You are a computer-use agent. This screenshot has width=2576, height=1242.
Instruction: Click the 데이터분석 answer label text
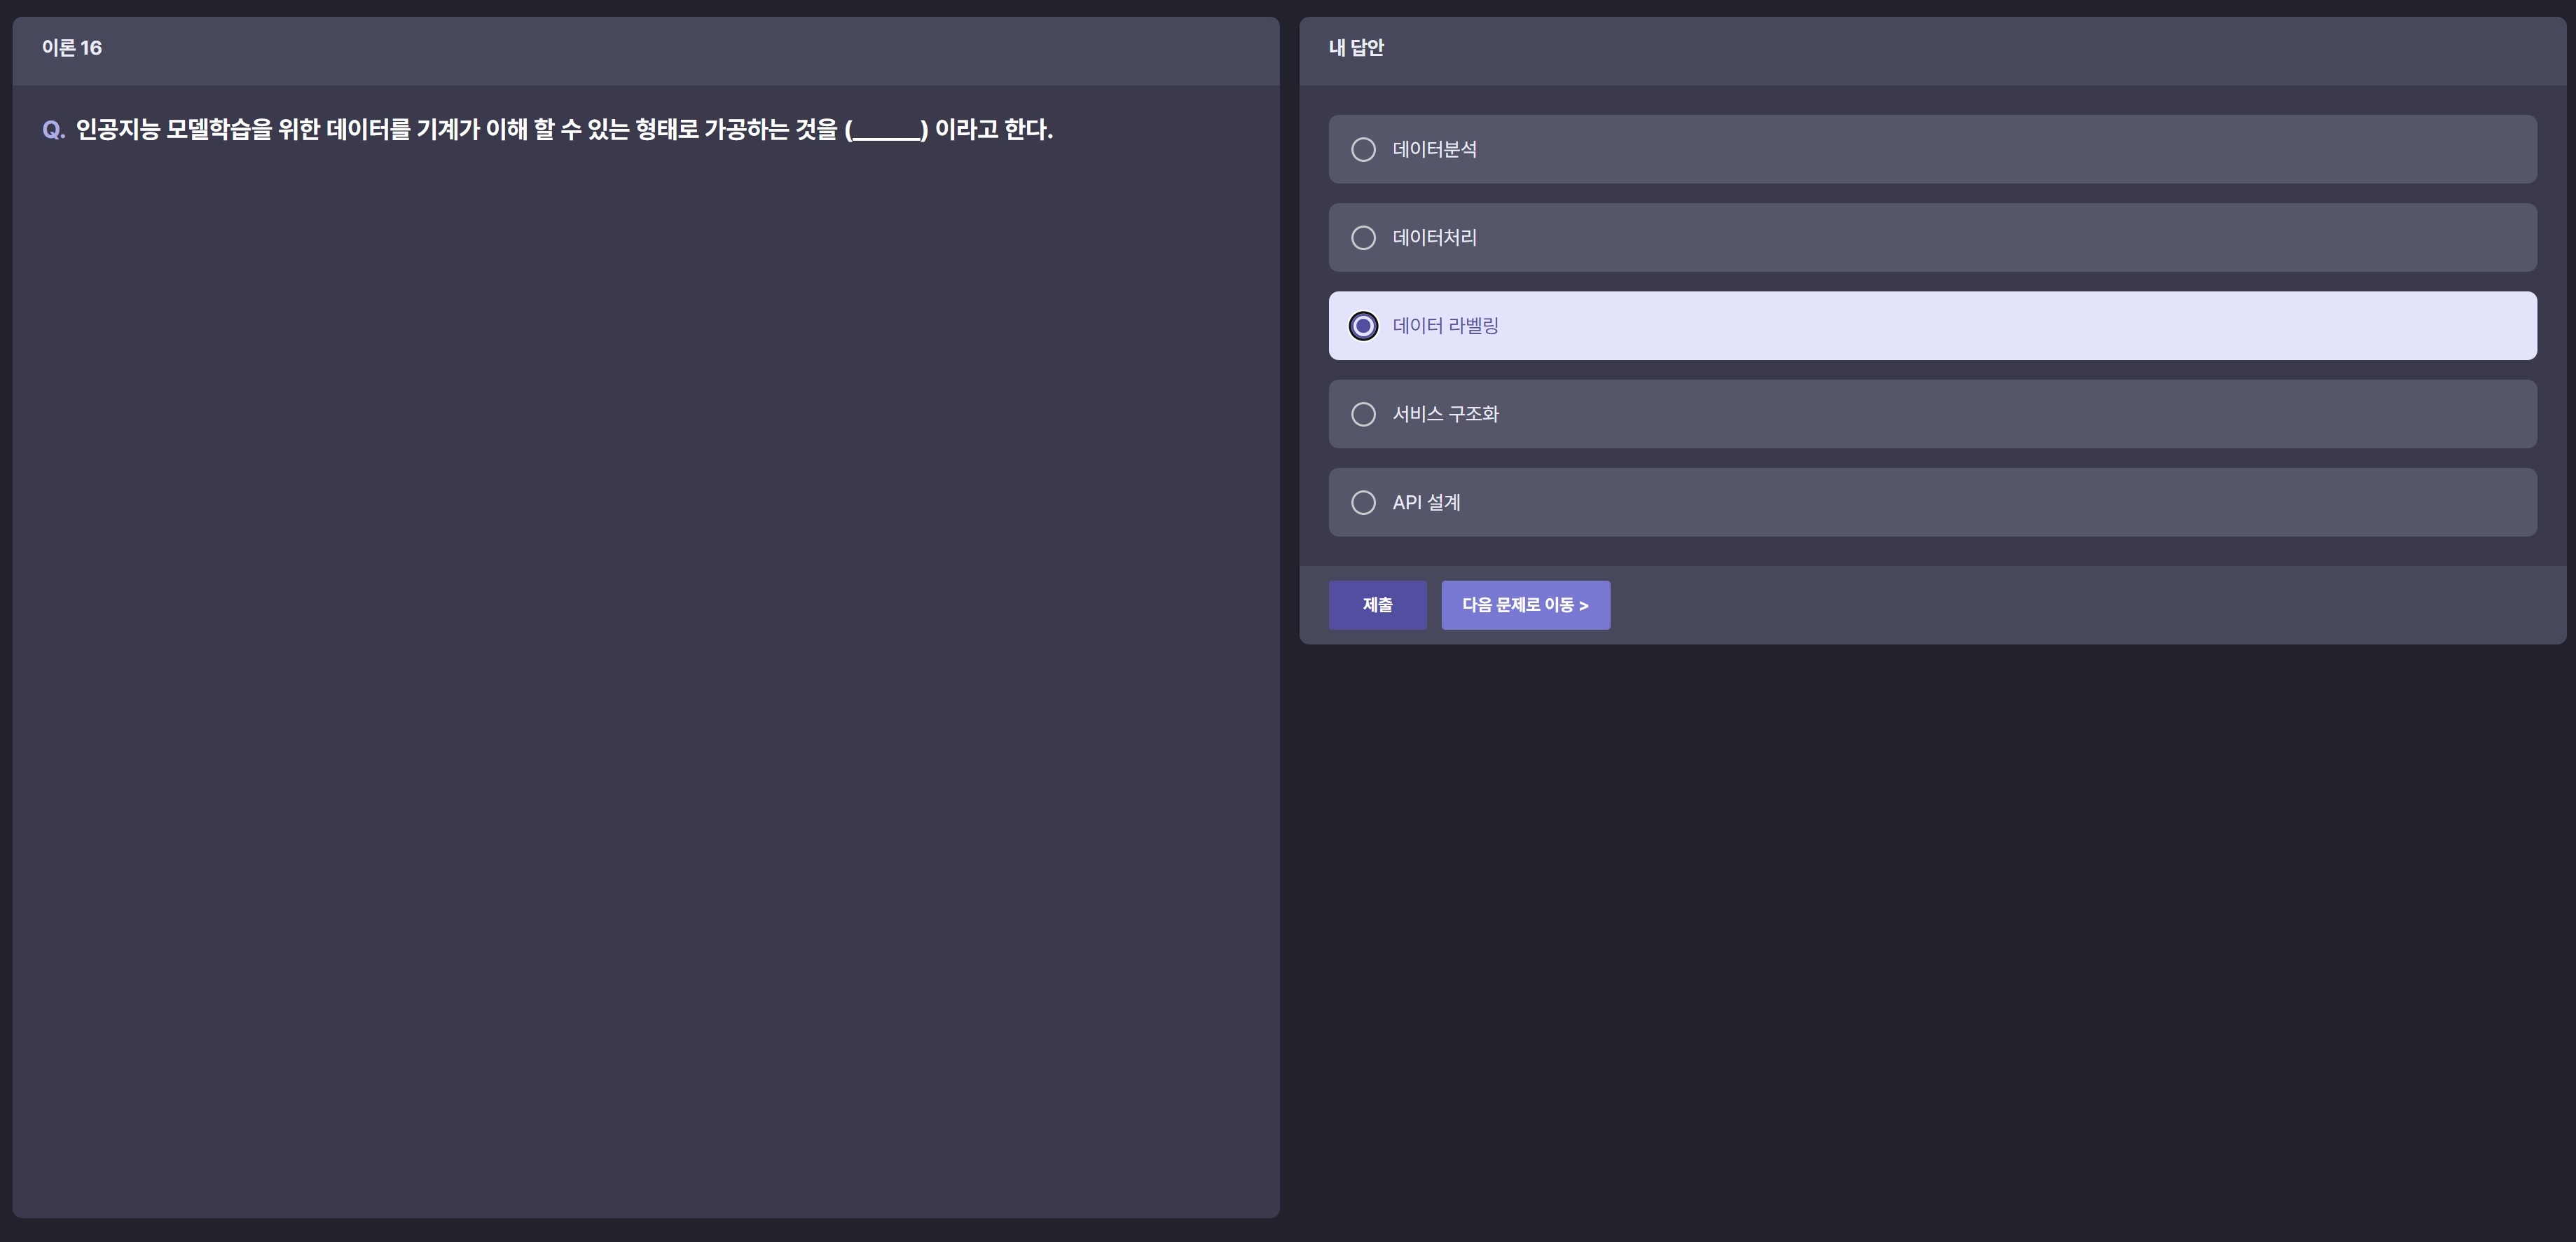pos(1434,149)
